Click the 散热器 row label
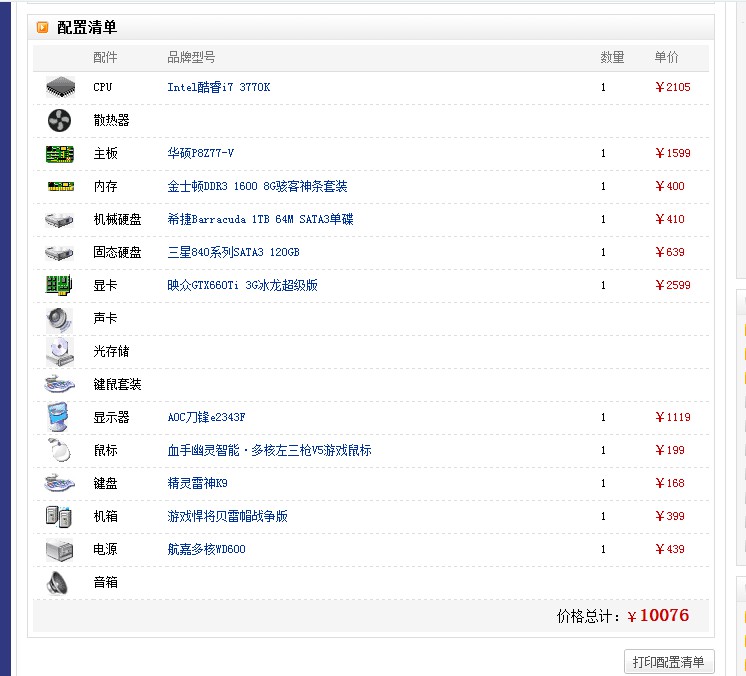Screen dimensions: 746x676 111,120
